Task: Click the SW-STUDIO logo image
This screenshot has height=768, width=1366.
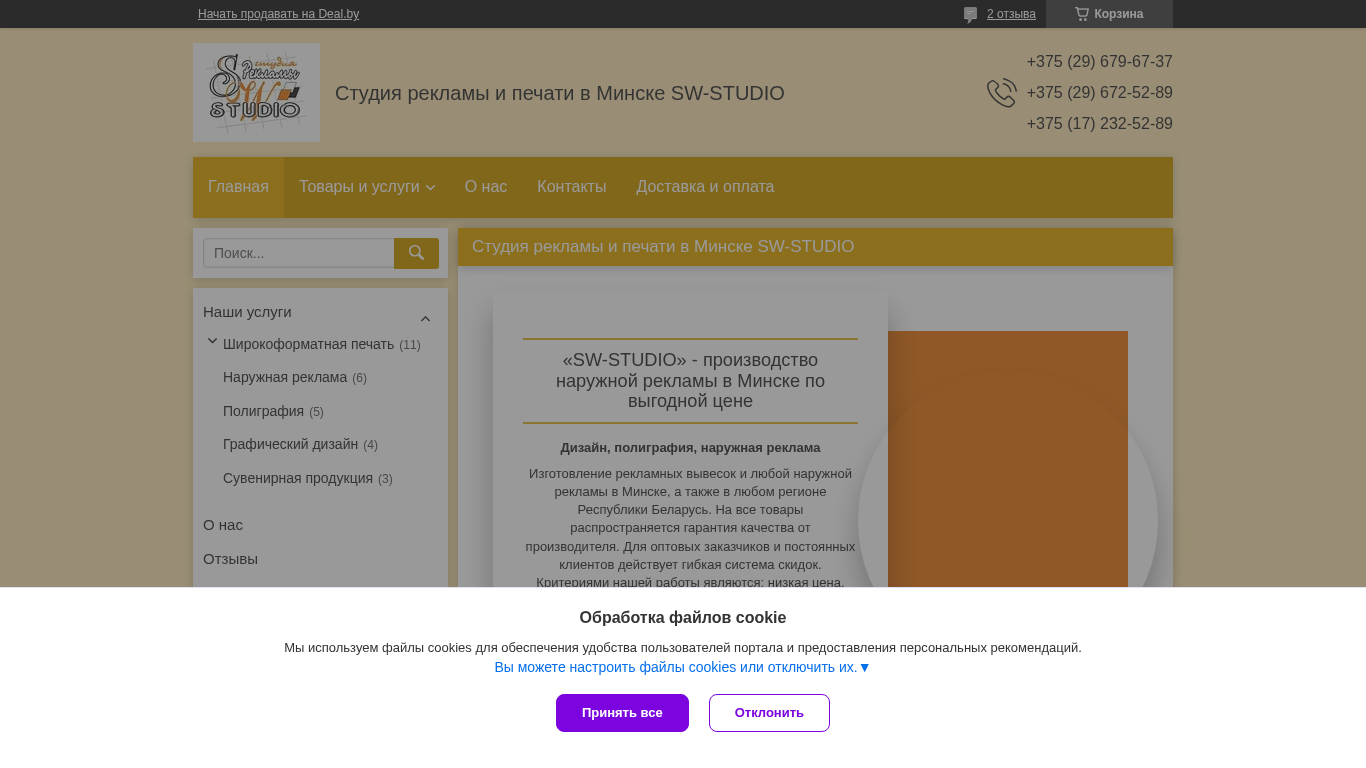Action: point(256,92)
